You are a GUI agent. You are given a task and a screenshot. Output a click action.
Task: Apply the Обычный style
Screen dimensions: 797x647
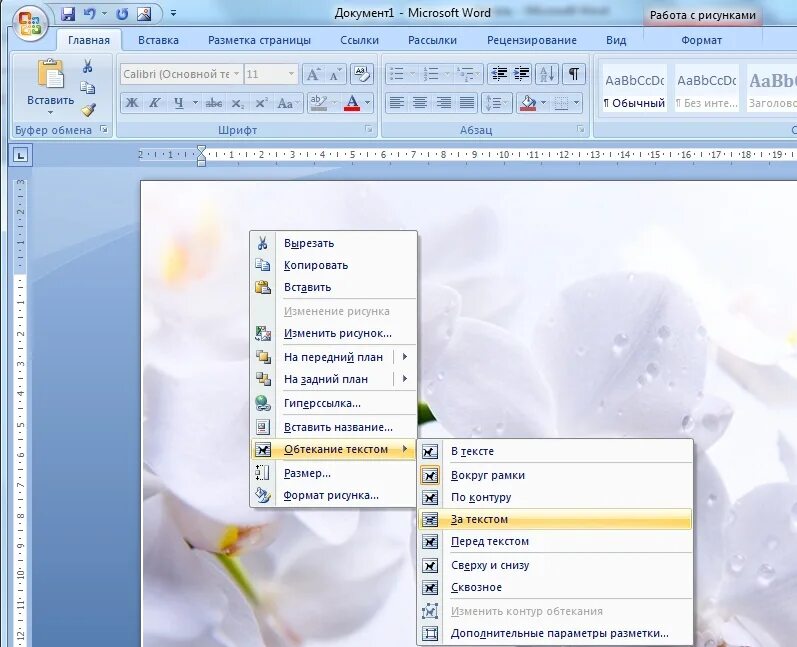(634, 90)
